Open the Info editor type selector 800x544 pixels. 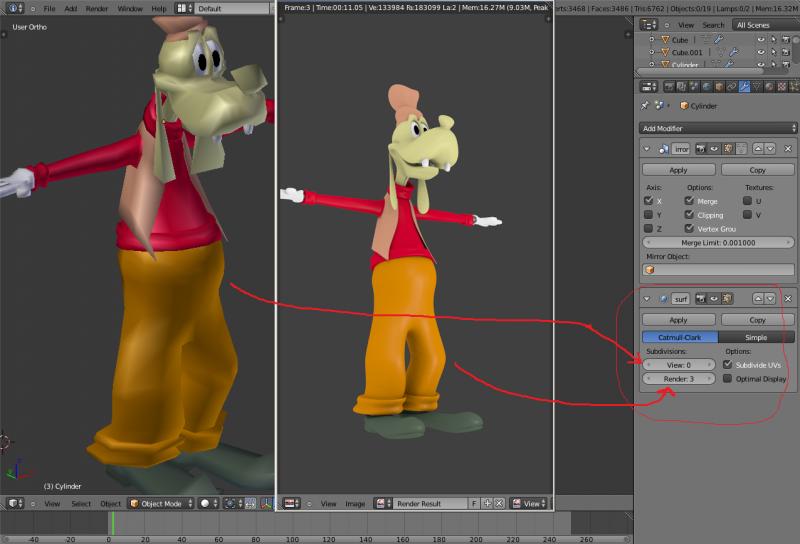pyautogui.click(x=15, y=8)
